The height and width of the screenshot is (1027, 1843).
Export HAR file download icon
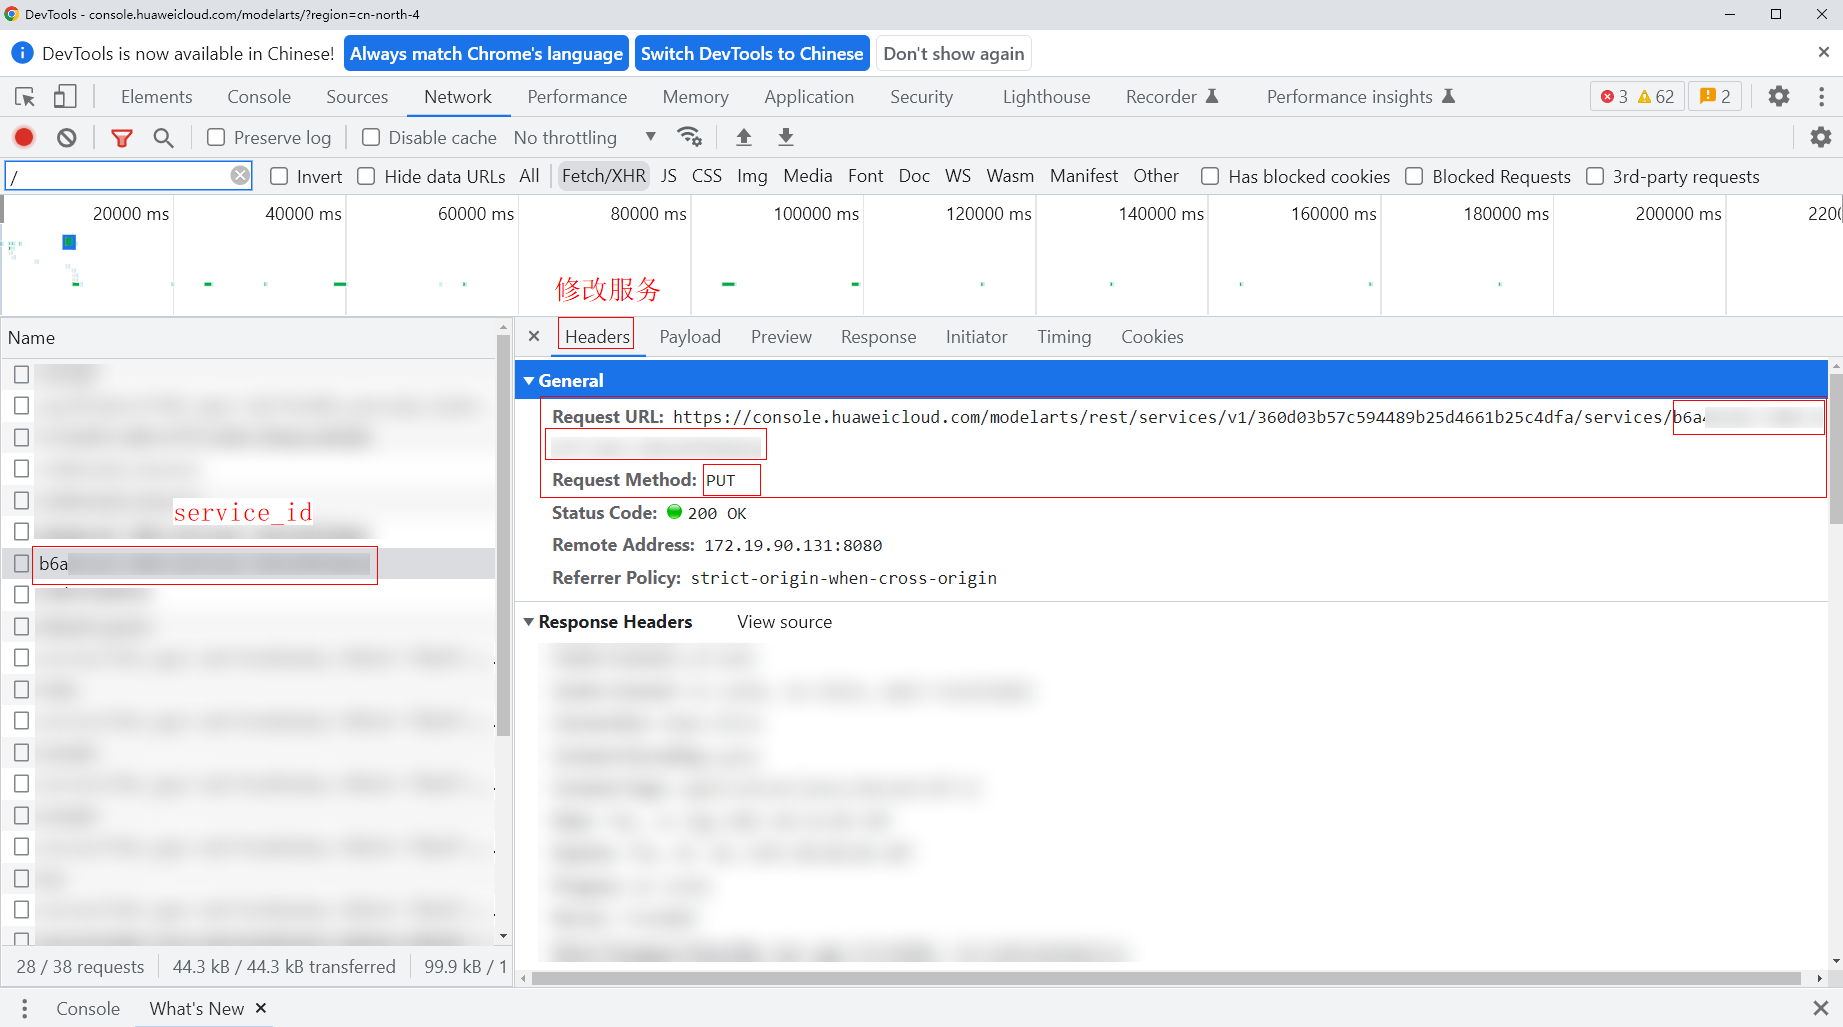click(786, 137)
